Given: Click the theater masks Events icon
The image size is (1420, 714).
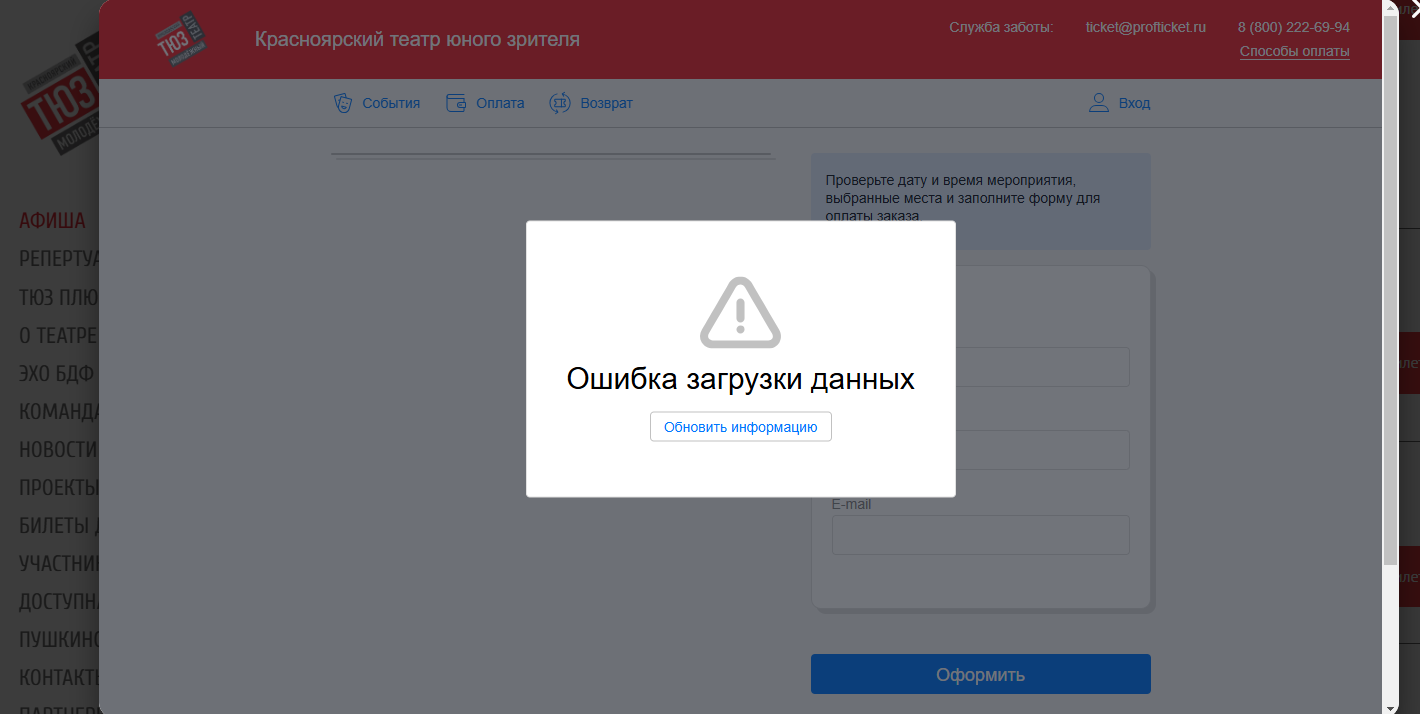Looking at the screenshot, I should [343, 103].
